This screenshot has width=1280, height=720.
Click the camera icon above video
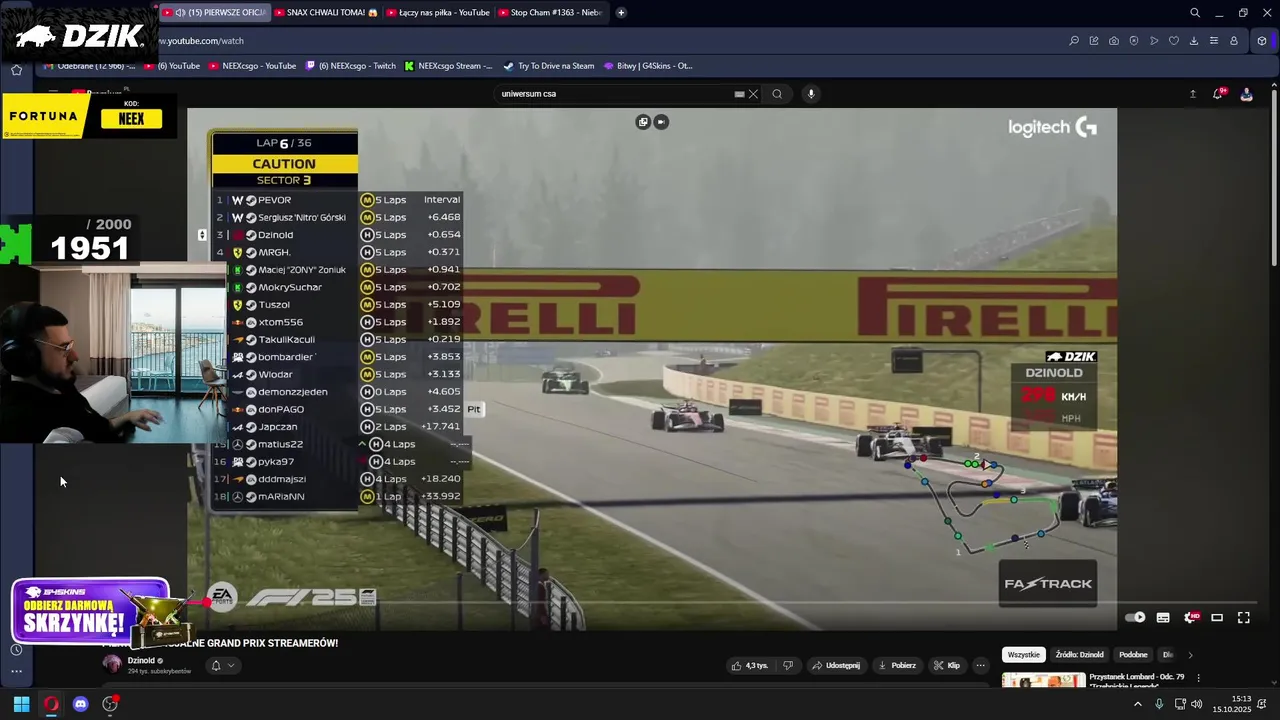point(661,122)
